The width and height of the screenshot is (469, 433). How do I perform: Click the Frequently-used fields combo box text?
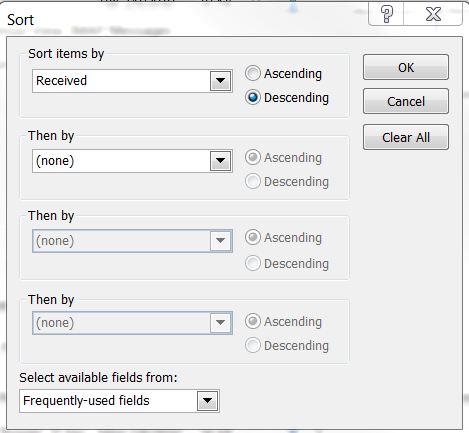point(86,401)
